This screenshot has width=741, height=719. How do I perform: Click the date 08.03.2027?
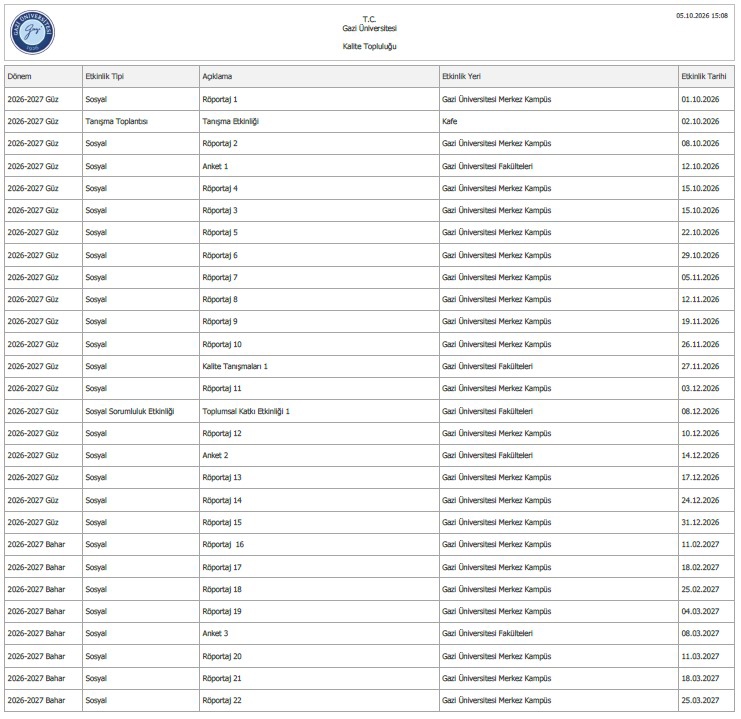tap(700, 633)
